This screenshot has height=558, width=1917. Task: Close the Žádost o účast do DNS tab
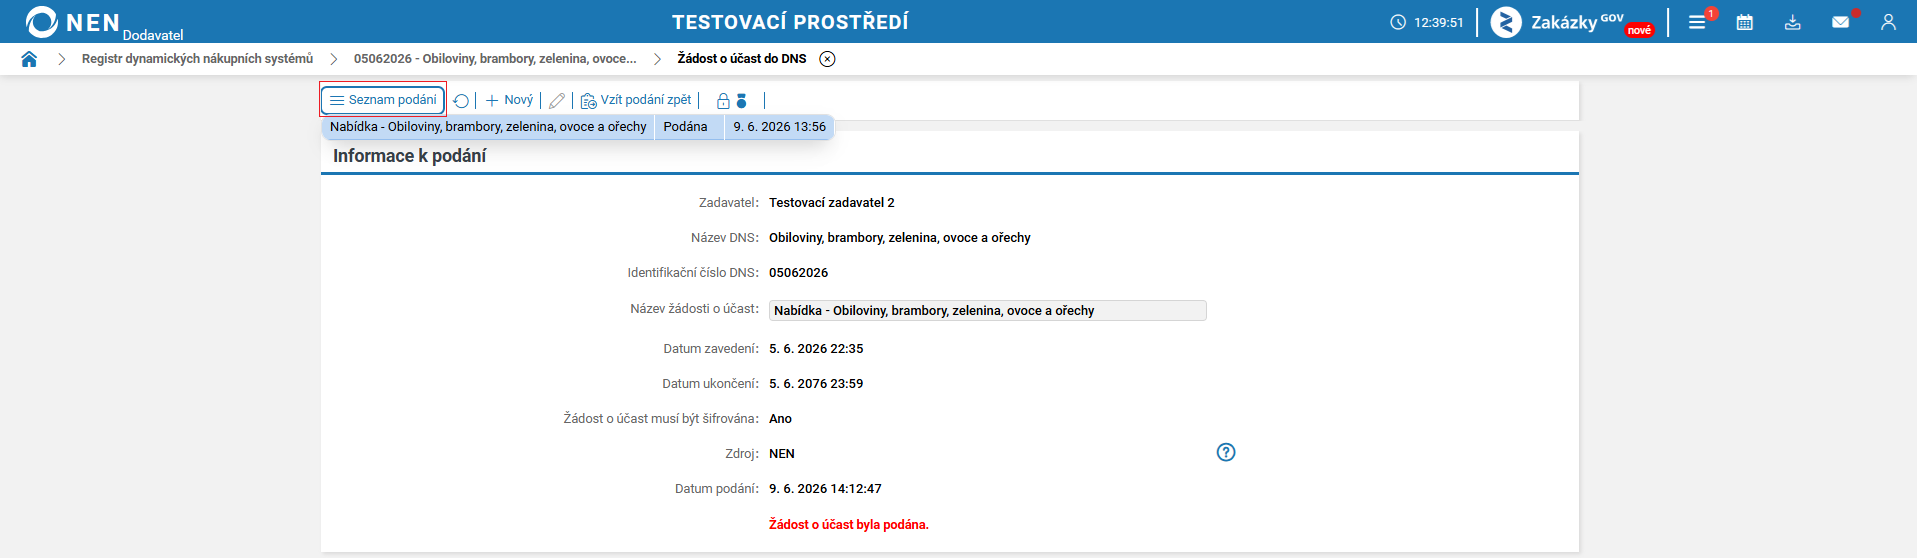pyautogui.click(x=827, y=59)
